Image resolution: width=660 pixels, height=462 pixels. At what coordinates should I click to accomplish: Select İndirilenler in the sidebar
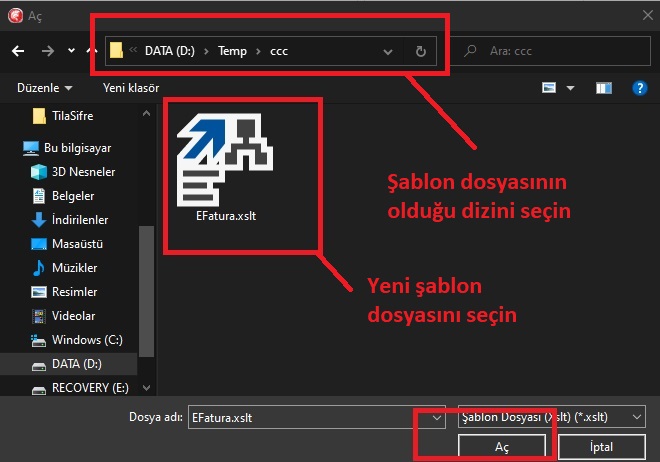[80, 219]
